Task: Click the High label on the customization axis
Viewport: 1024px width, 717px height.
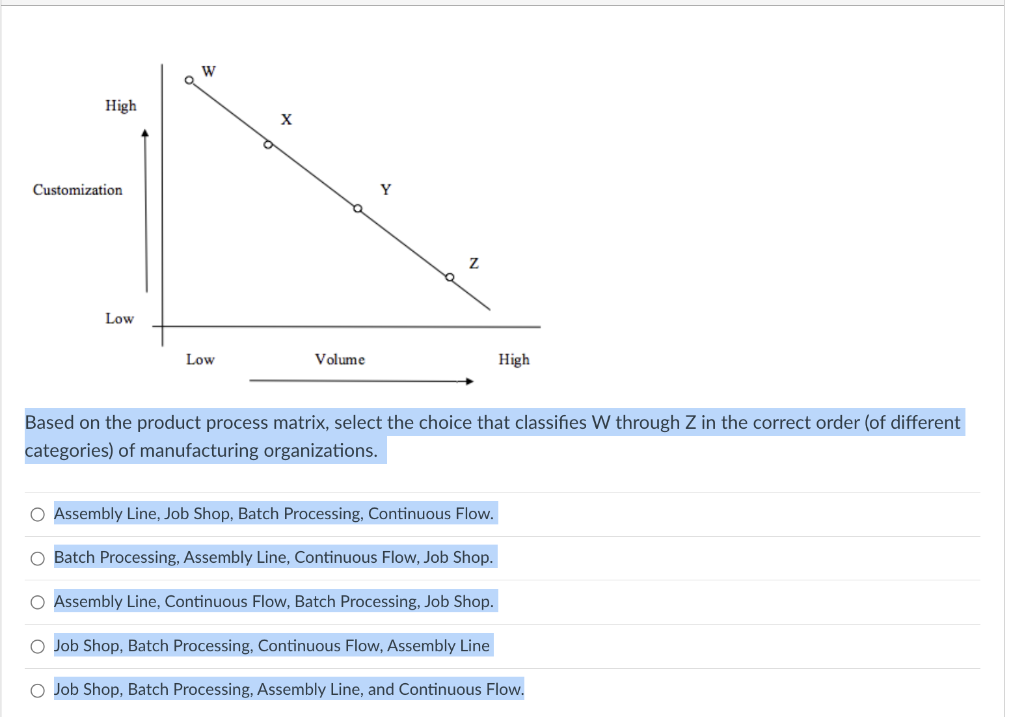Action: click(x=120, y=106)
